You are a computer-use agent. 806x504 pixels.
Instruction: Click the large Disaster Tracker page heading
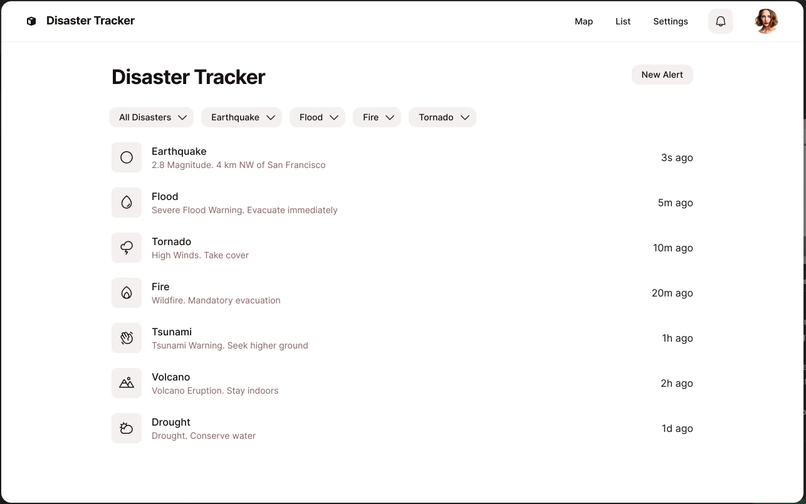pos(189,77)
